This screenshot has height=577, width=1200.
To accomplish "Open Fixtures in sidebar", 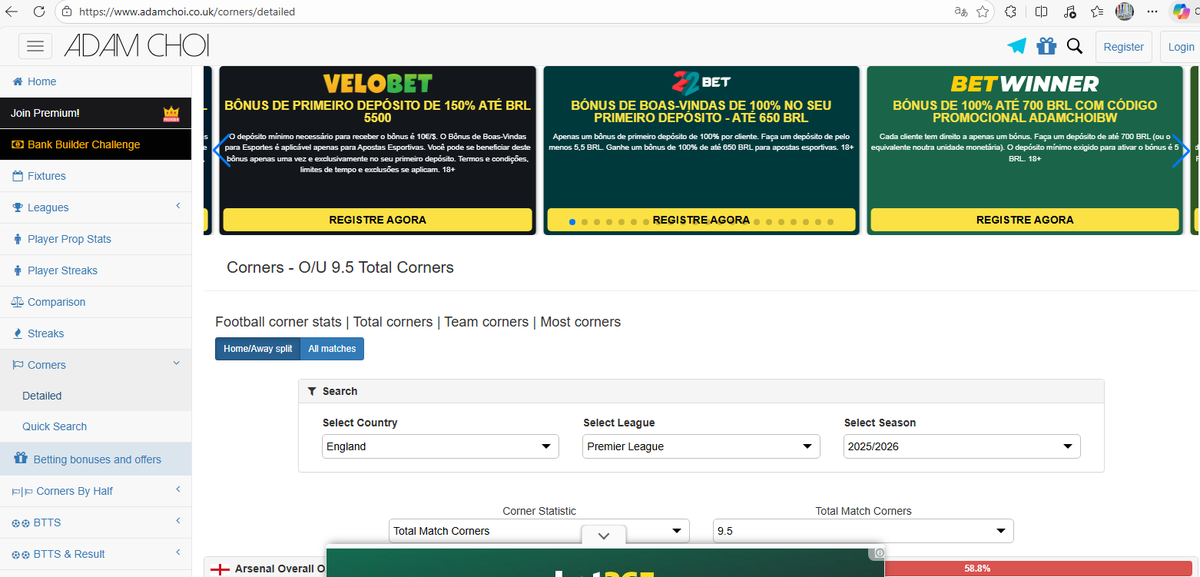I will coord(95,176).
